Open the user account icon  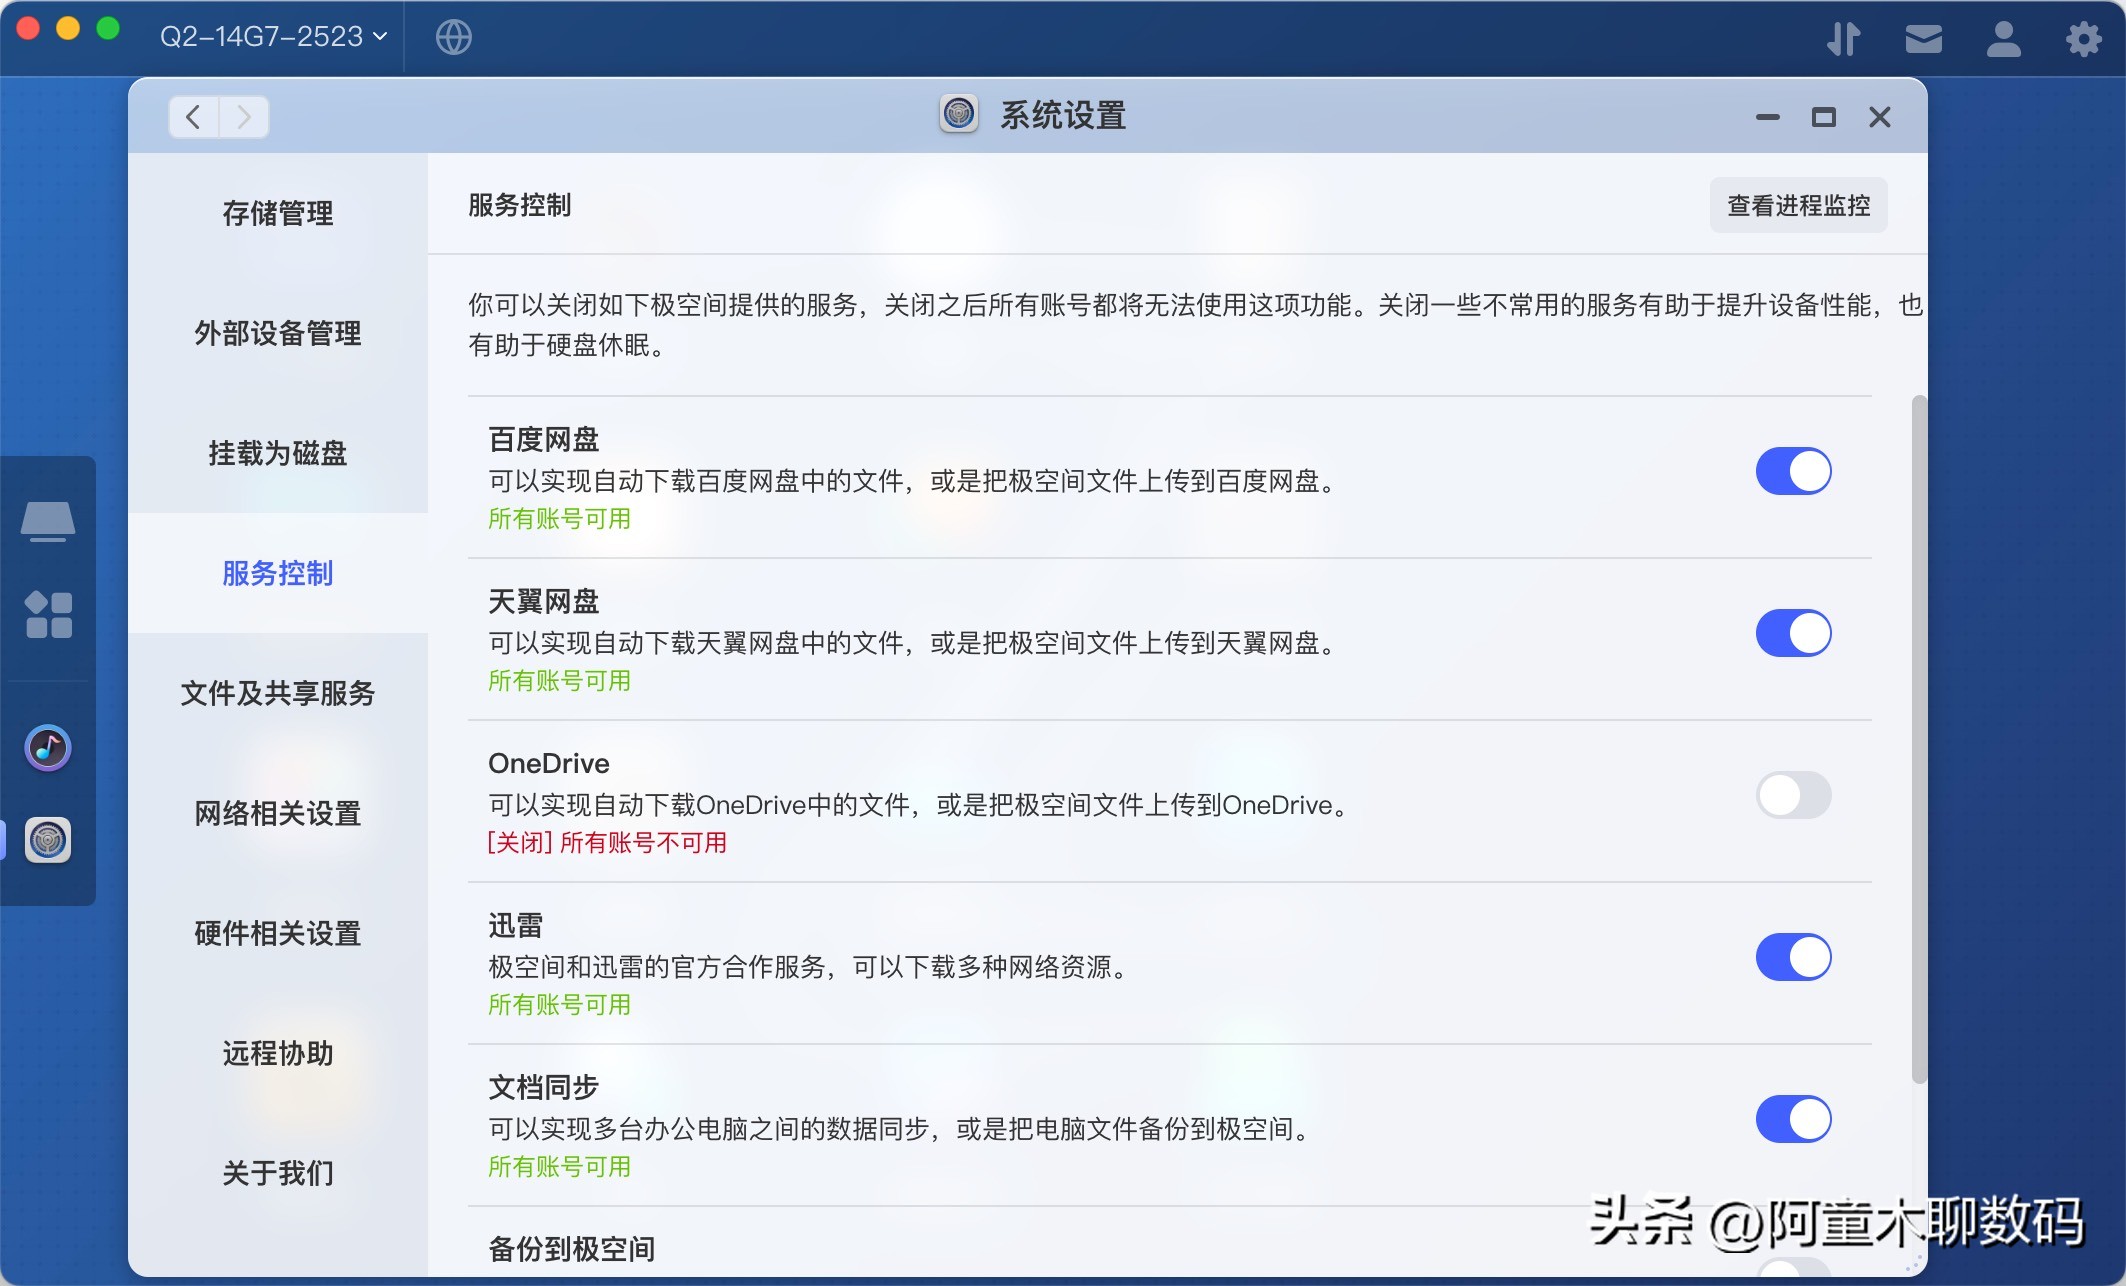coord(2002,38)
